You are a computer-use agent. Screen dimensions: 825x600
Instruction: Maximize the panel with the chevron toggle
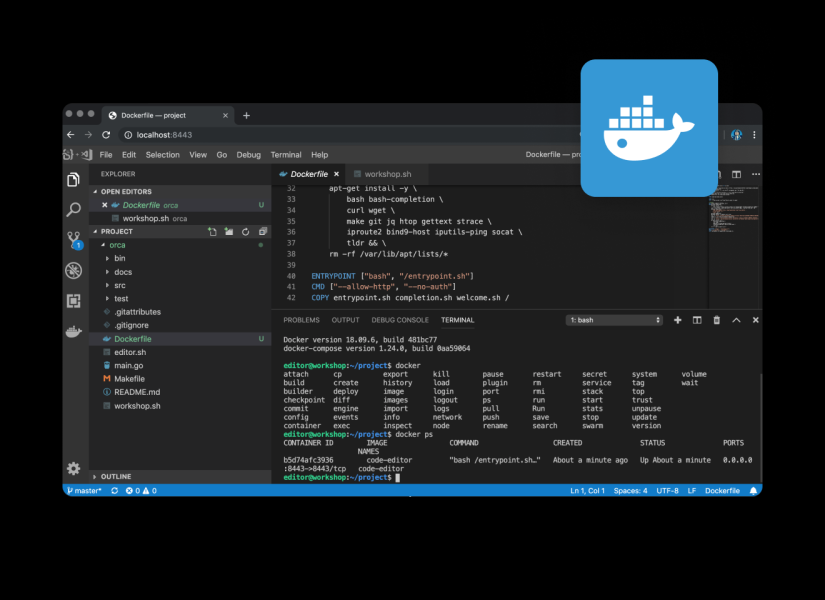click(736, 319)
